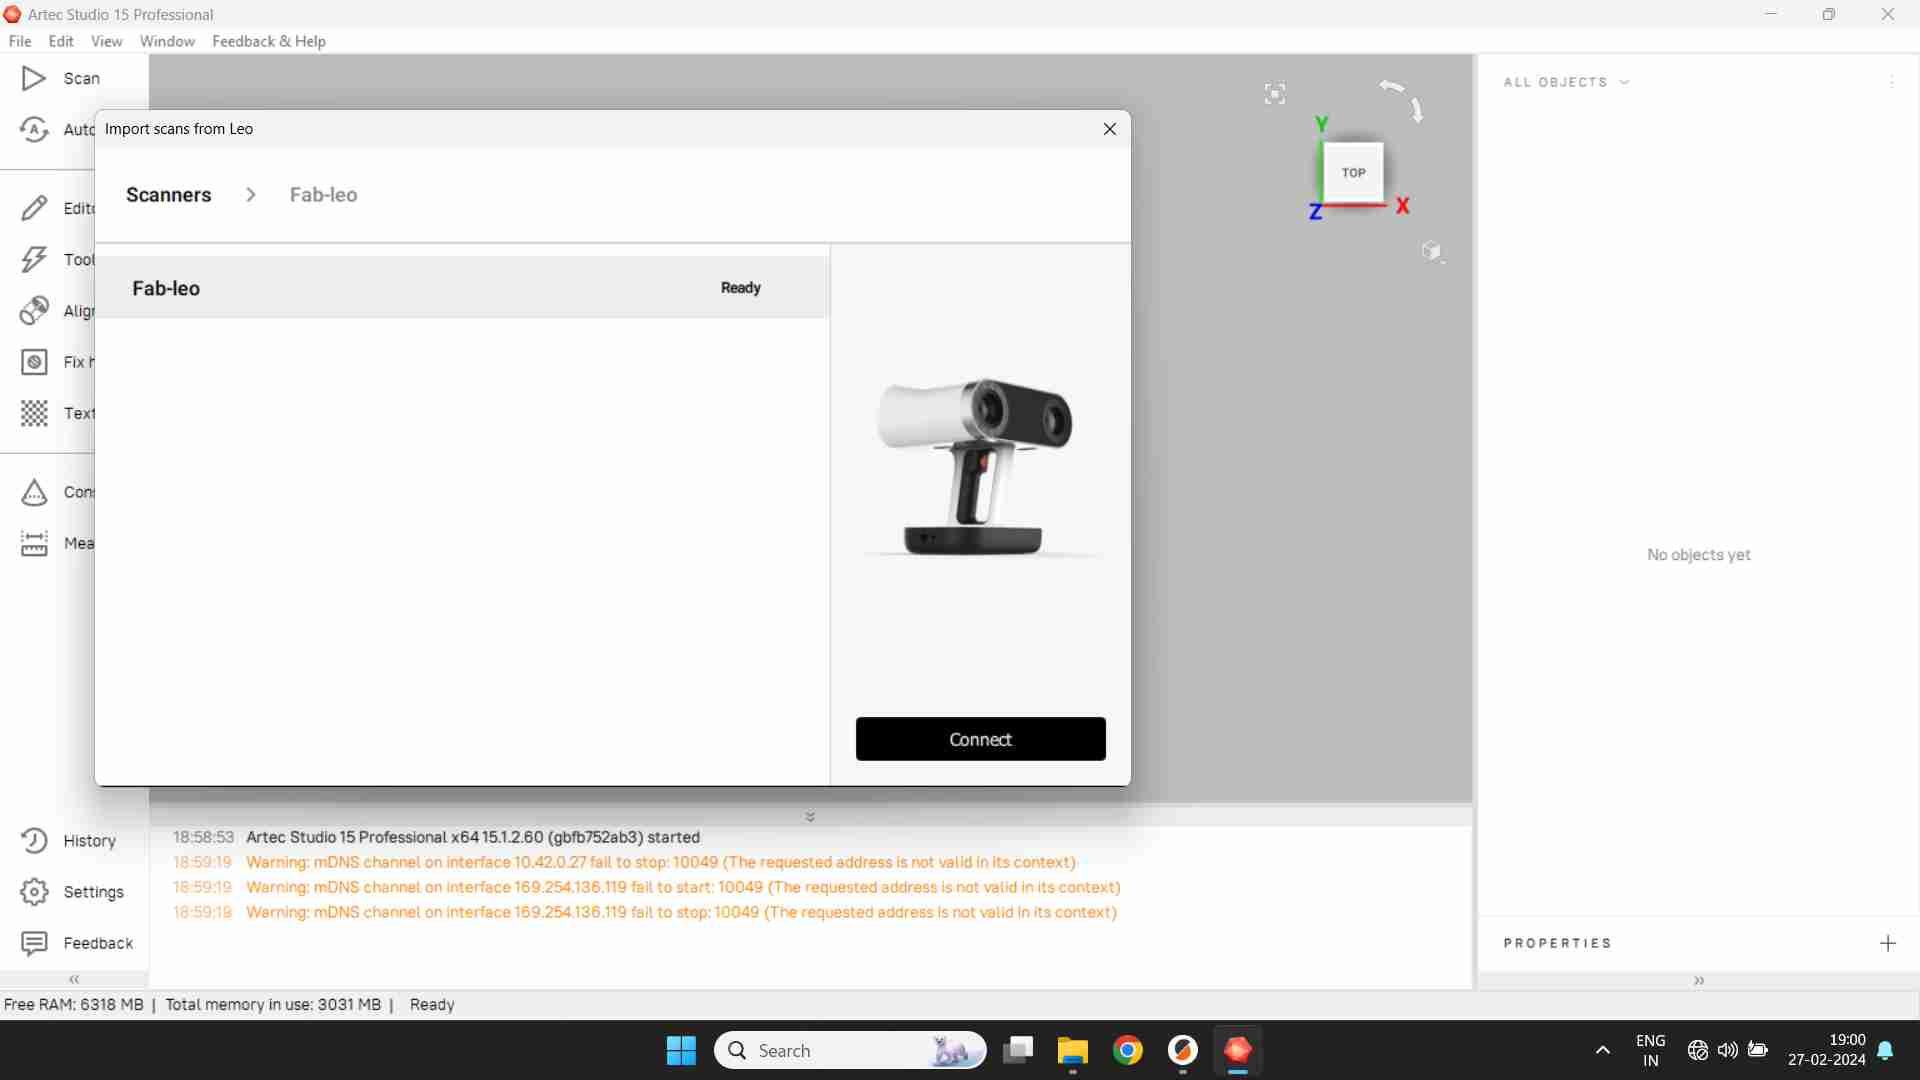Click the ENG IN language indicator
This screenshot has height=1080, width=1920.
coord(1651,1050)
